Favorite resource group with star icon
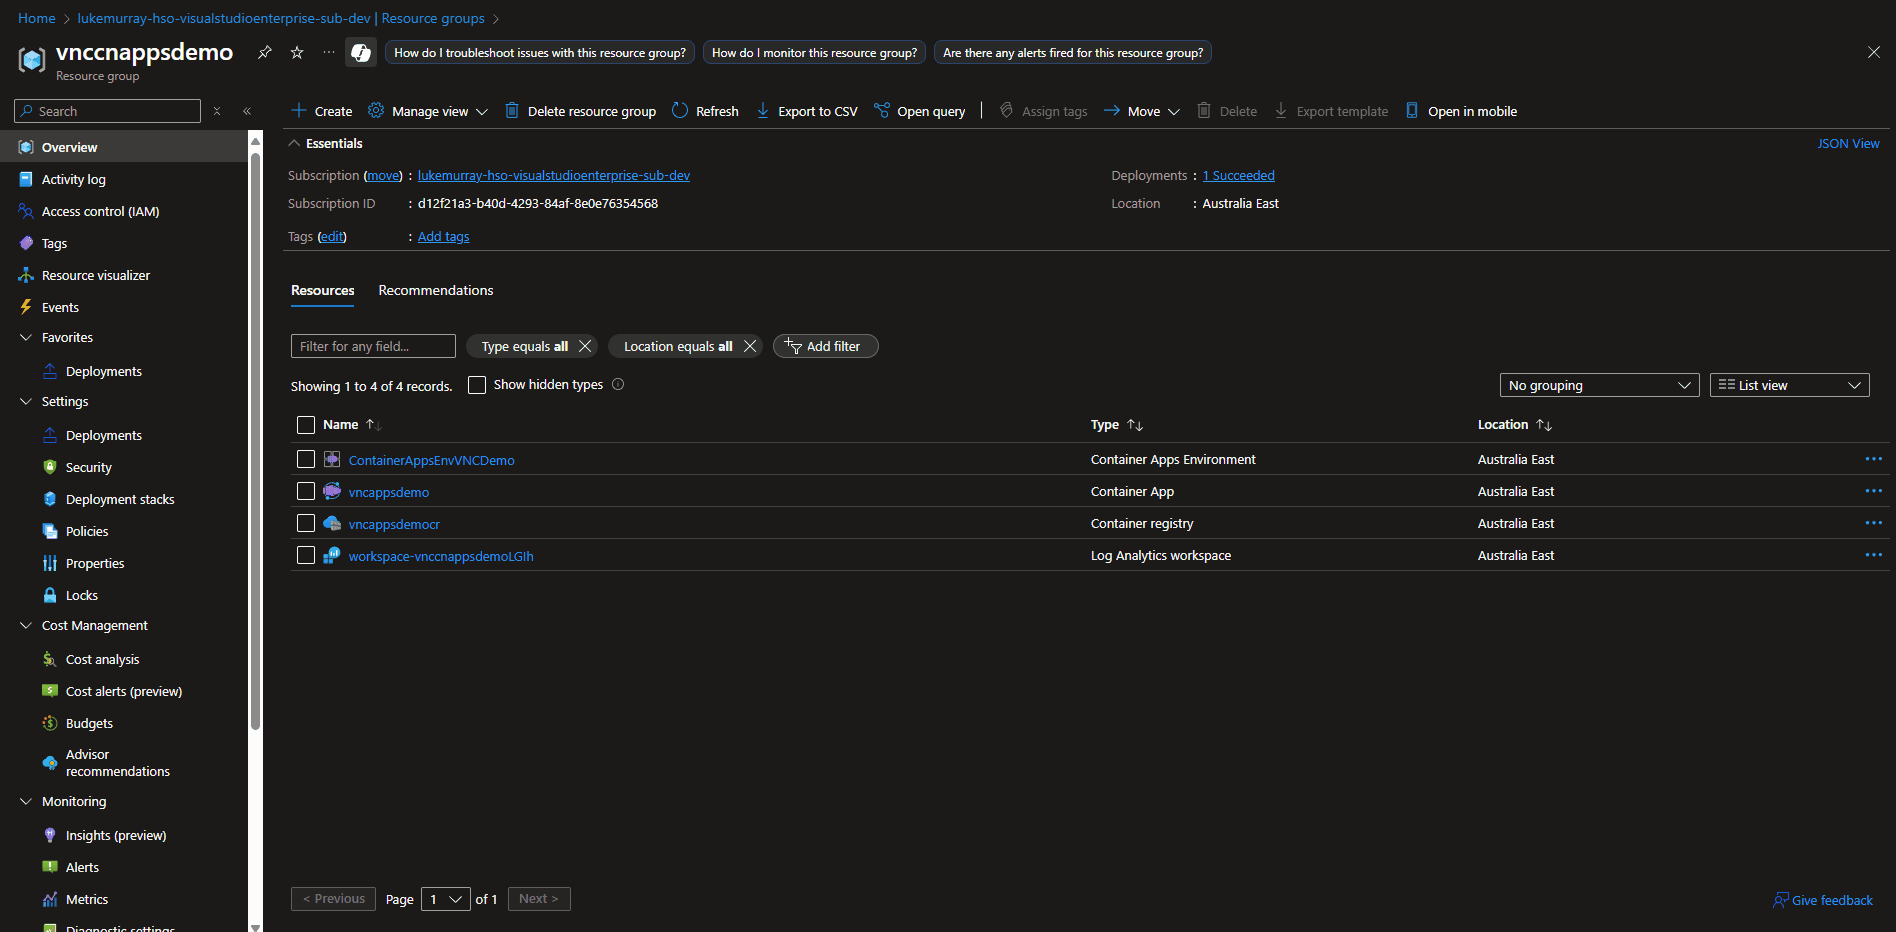The image size is (1896, 932). [x=297, y=52]
